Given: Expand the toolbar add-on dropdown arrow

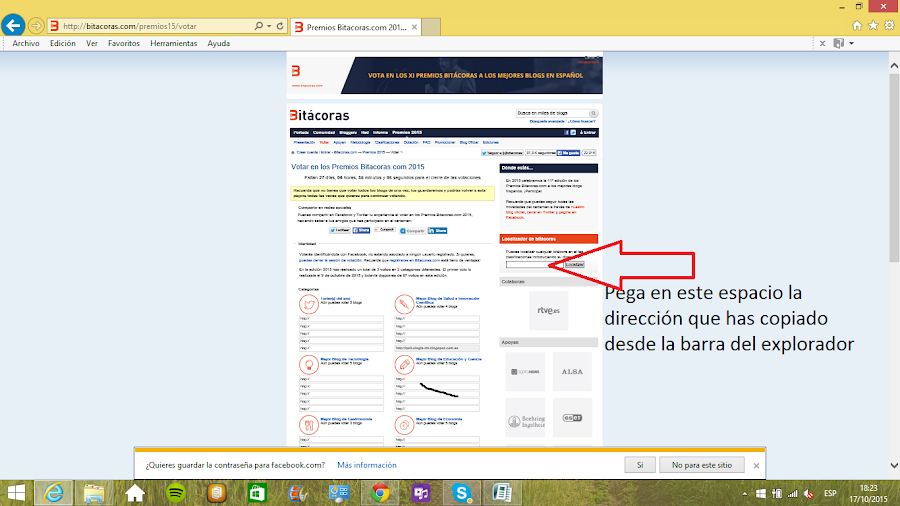Looking at the screenshot, I should (851, 43).
